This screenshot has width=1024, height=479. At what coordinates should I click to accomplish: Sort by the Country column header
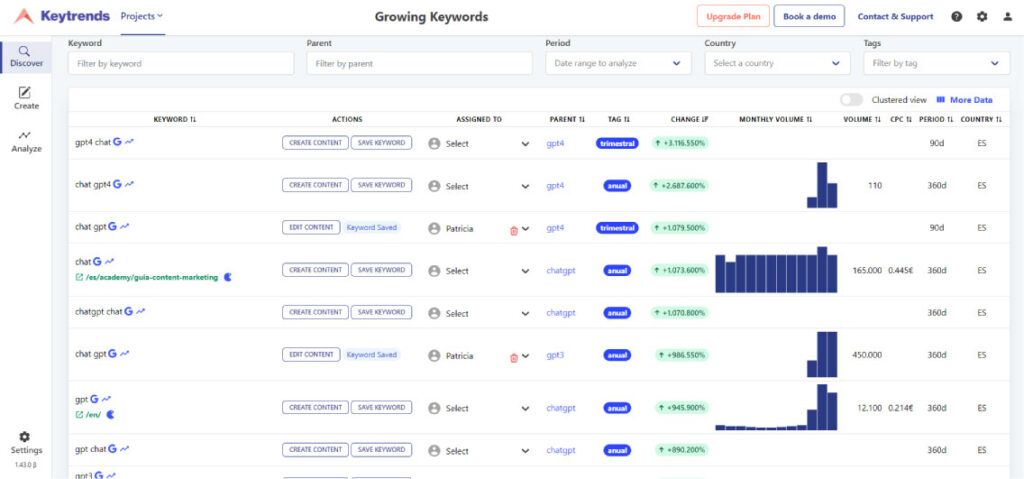coord(982,120)
